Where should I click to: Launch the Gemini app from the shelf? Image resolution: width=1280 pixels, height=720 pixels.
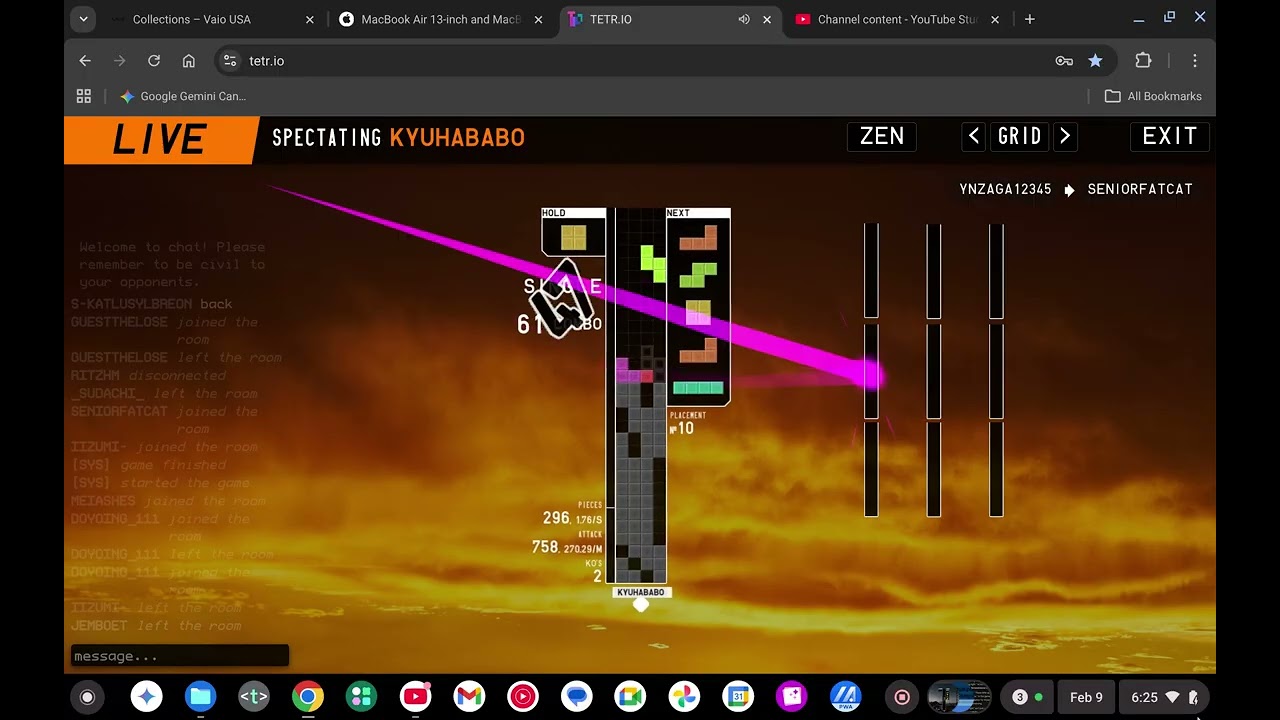146,697
